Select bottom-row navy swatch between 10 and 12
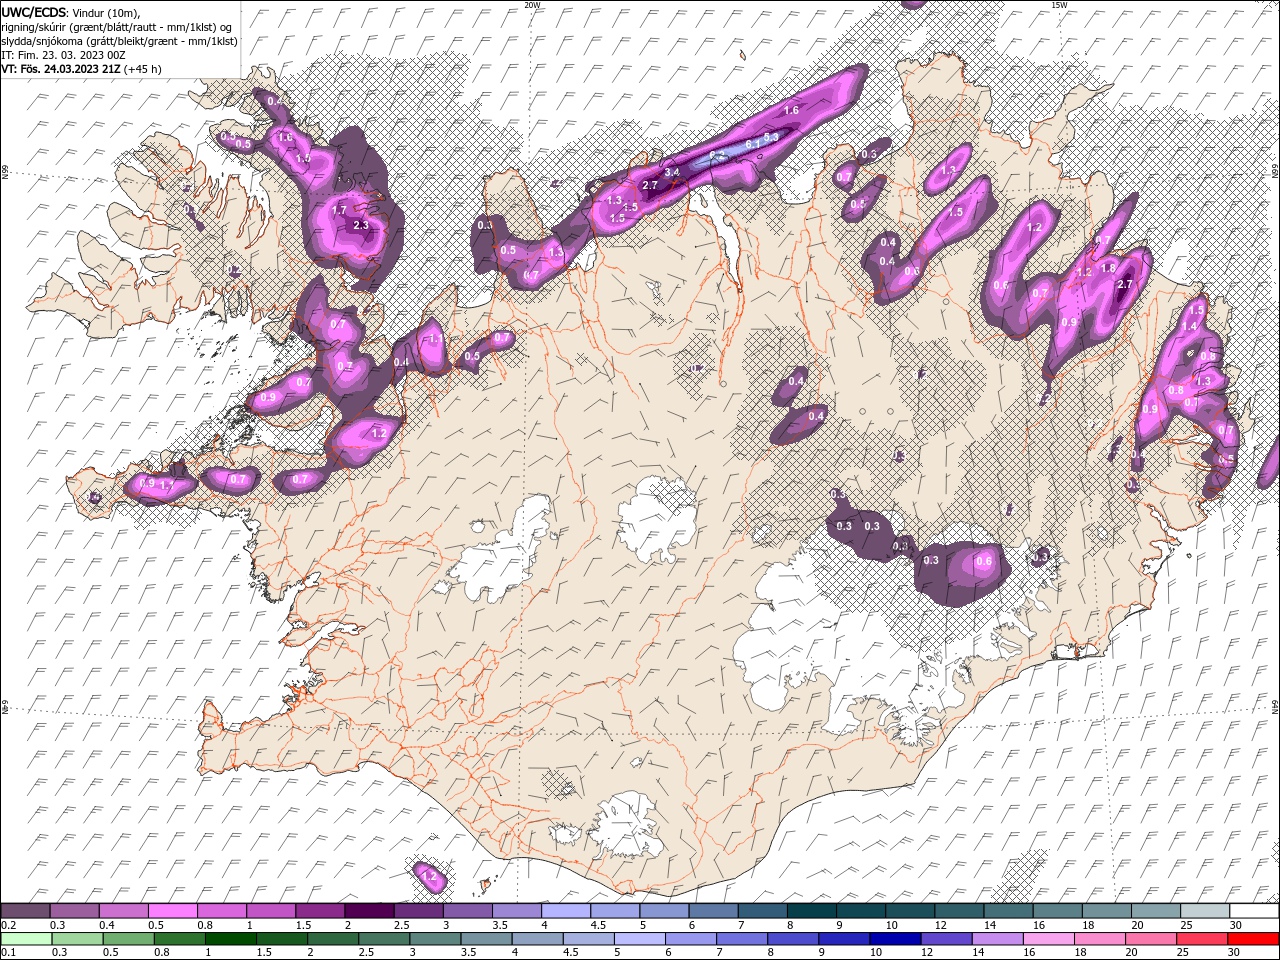The image size is (1280, 960). [894, 939]
